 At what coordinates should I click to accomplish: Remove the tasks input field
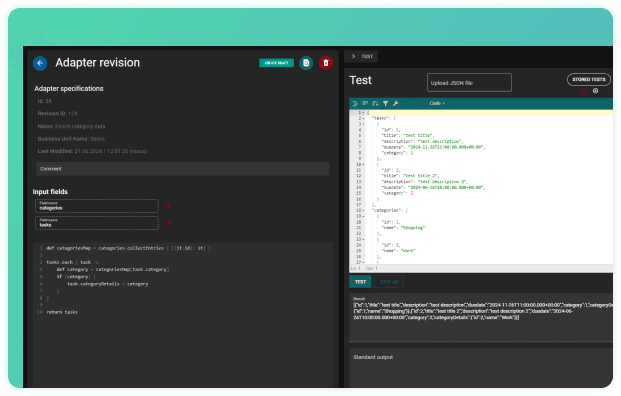pos(168,223)
